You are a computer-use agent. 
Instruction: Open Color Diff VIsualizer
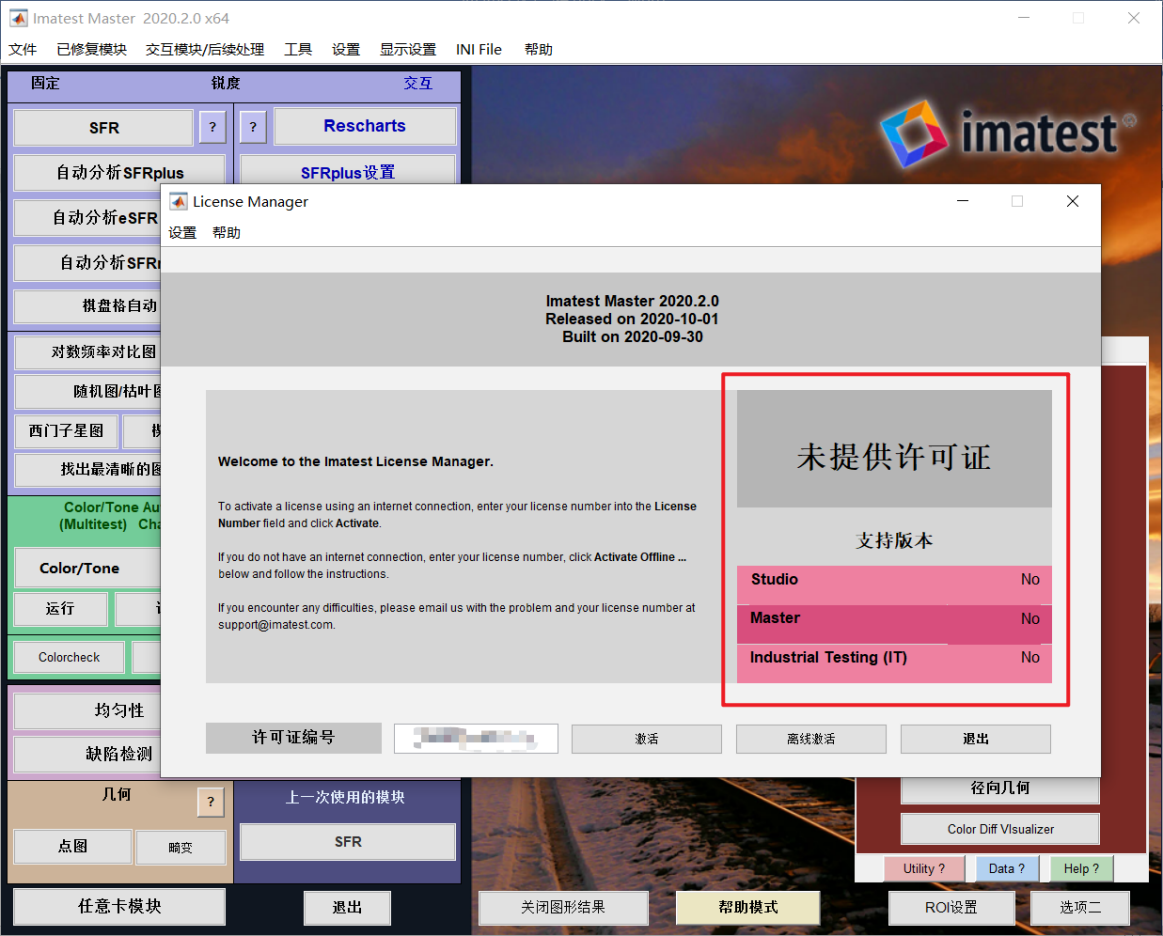pyautogui.click(x=1001, y=829)
